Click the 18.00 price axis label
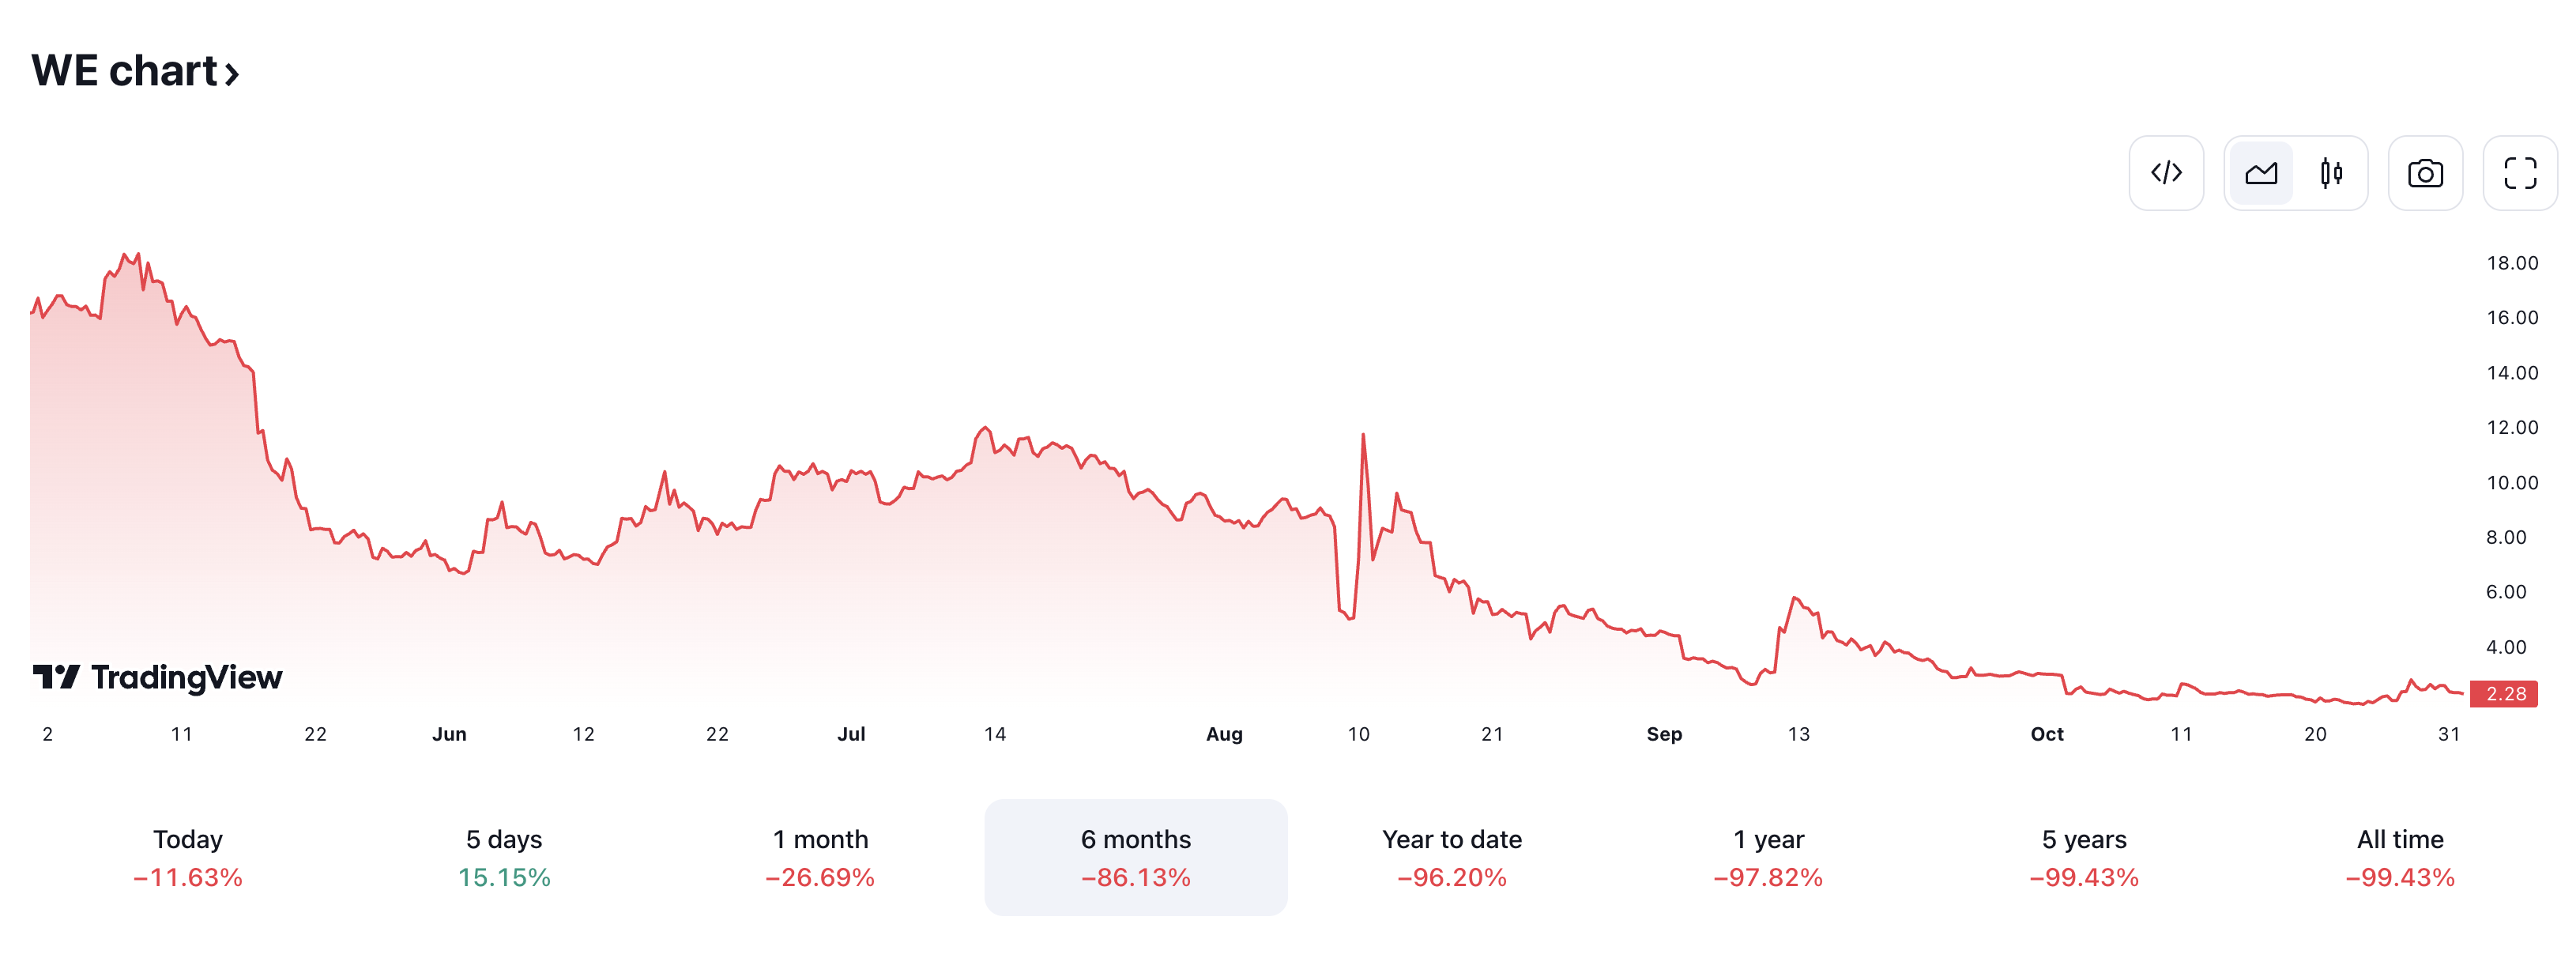This screenshot has height=977, width=2576. 2511,263
